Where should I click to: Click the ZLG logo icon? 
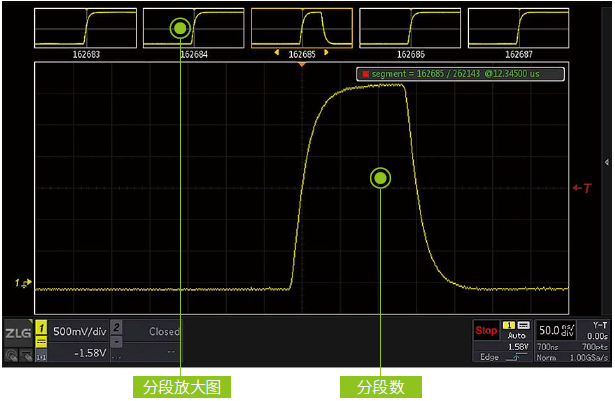click(x=17, y=332)
